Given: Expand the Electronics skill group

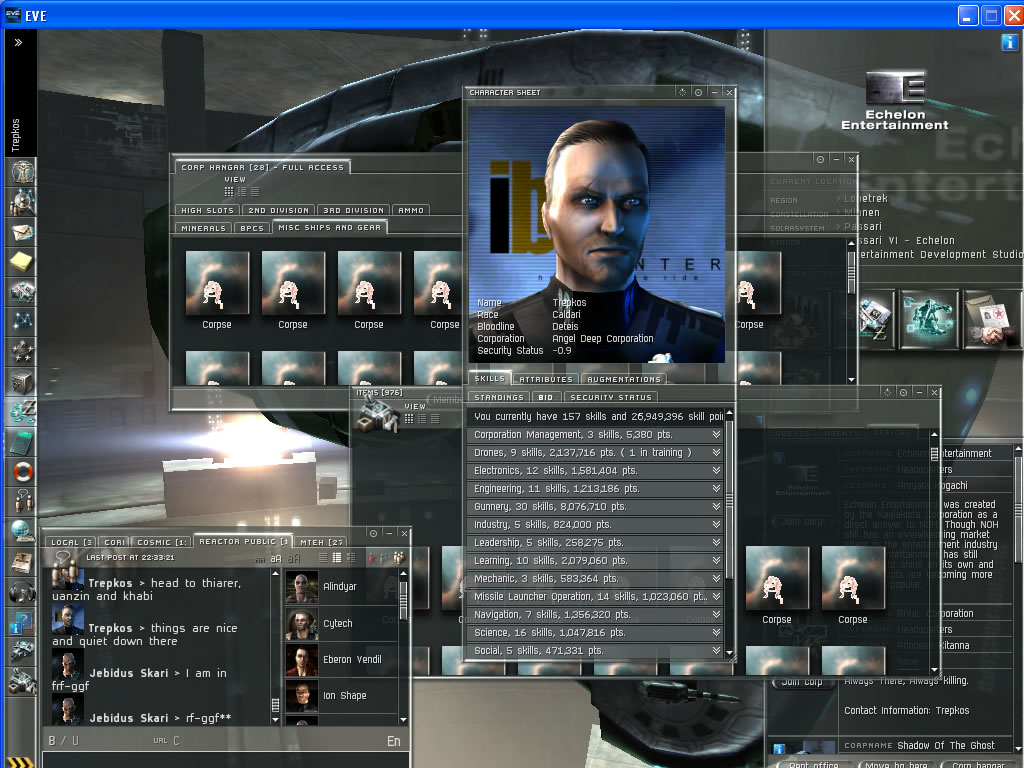Looking at the screenshot, I should point(716,470).
